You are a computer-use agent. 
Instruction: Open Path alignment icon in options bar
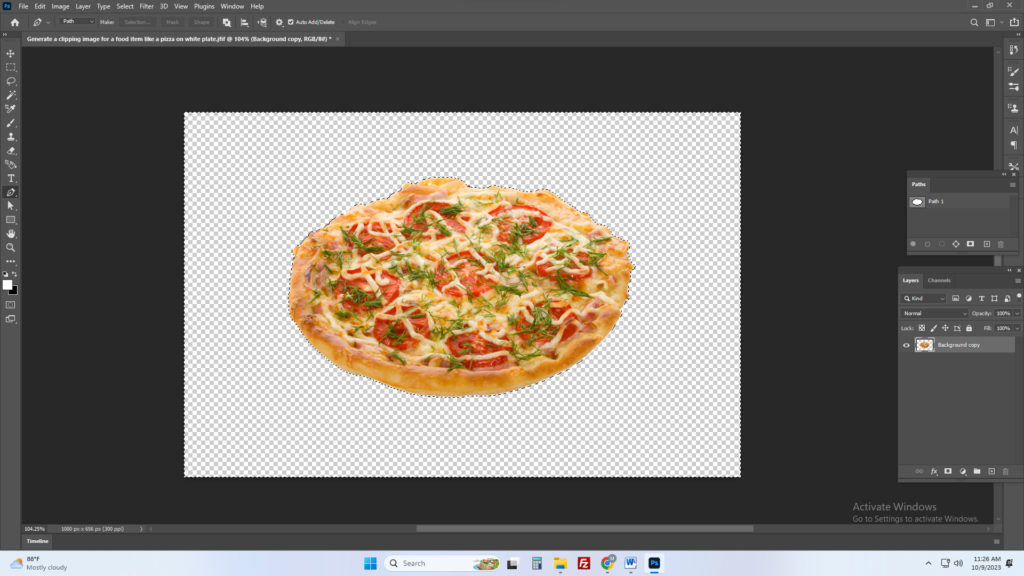(244, 22)
